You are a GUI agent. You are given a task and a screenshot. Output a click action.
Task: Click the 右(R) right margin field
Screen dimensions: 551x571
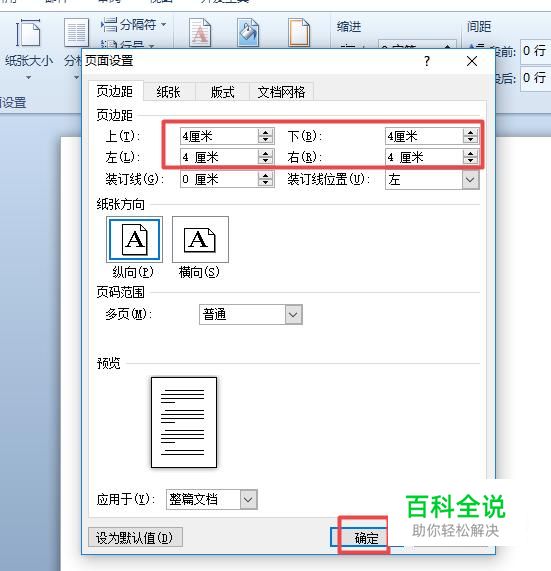pos(424,157)
